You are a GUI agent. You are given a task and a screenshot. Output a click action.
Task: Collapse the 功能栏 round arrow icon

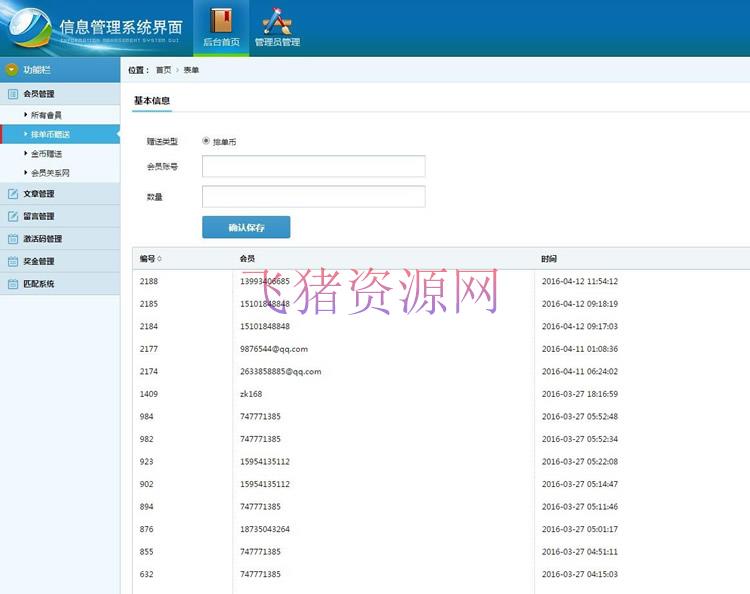(x=12, y=70)
